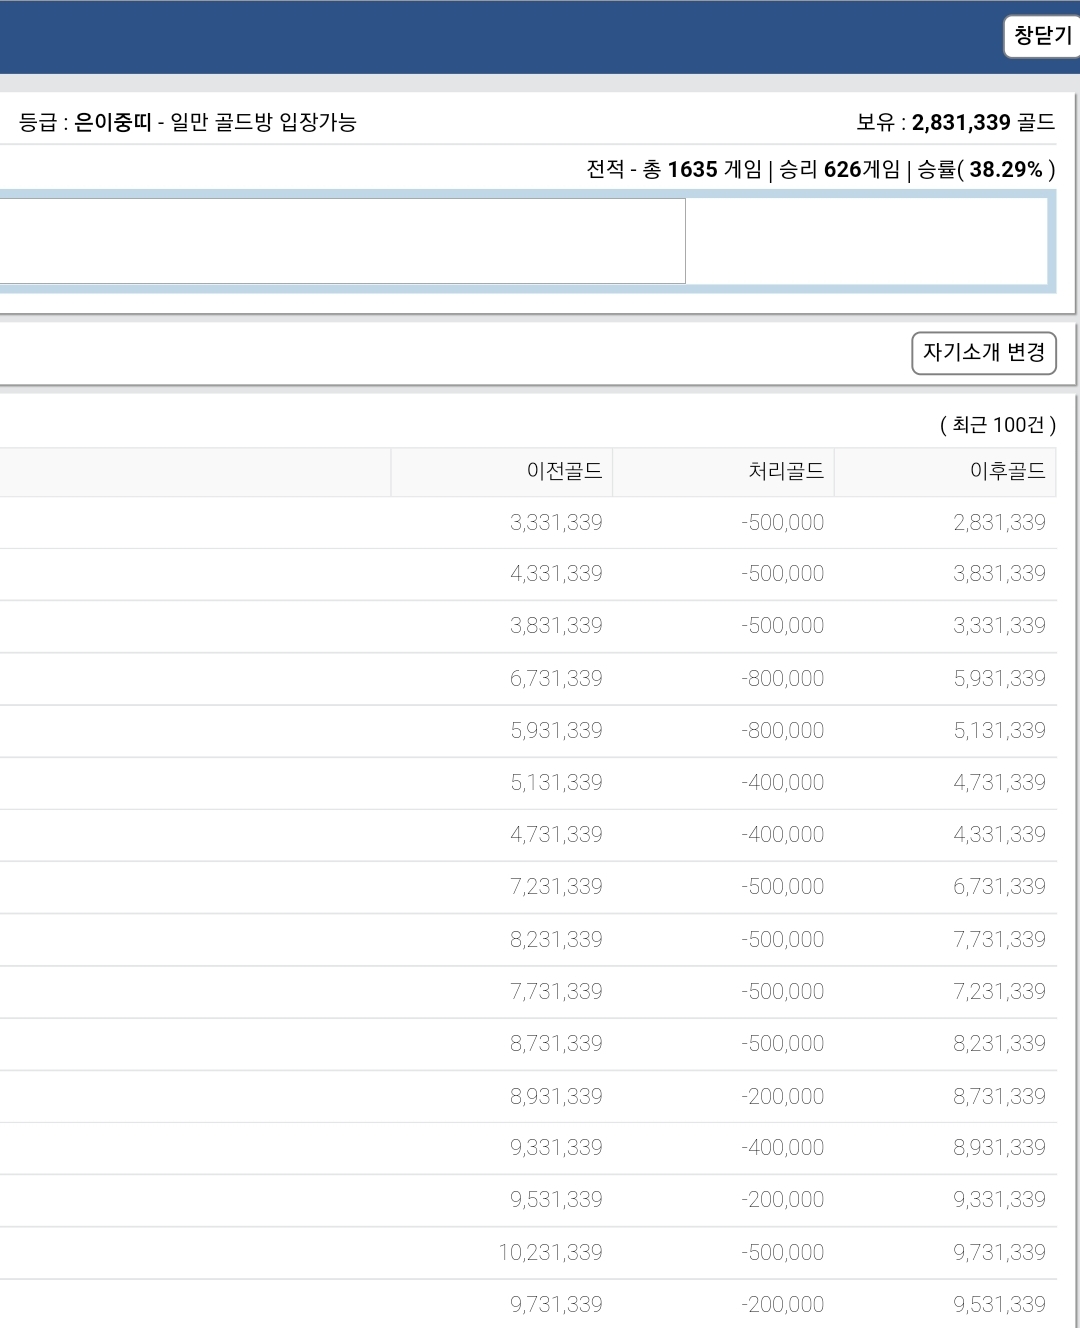This screenshot has width=1080, height=1328.
Task: Select the 이전골드 value 8,731,339
Action: tap(556, 1043)
